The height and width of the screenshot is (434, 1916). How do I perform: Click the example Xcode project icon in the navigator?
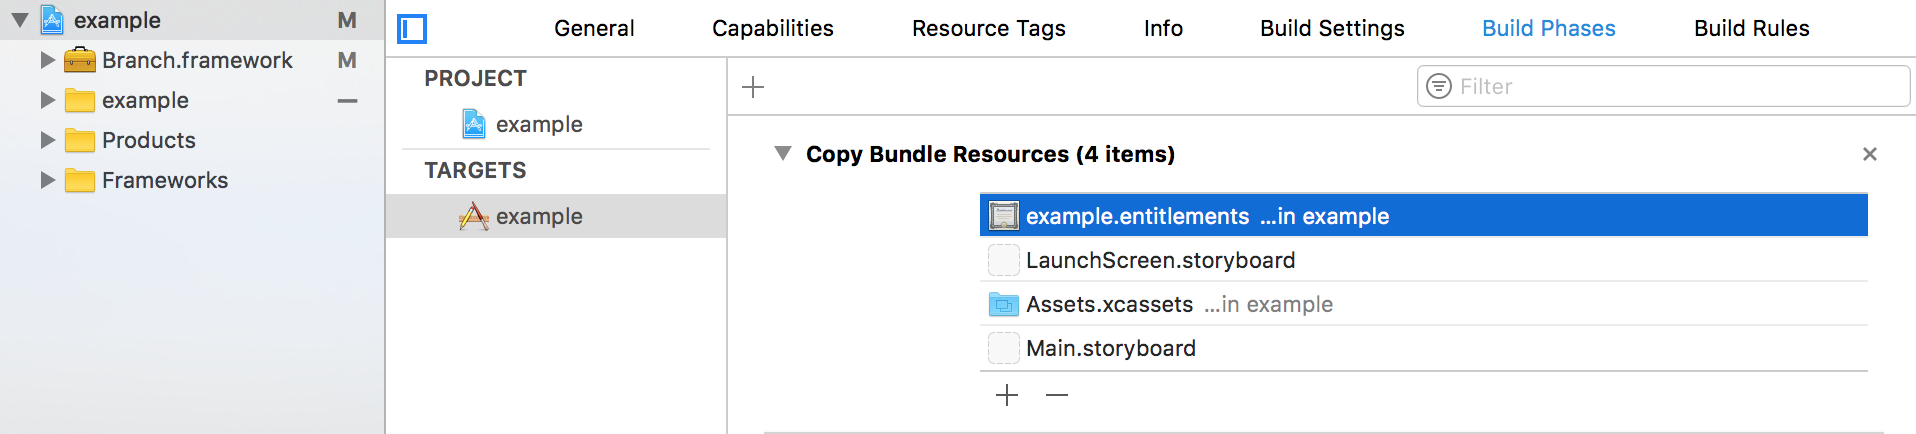pyautogui.click(x=52, y=19)
